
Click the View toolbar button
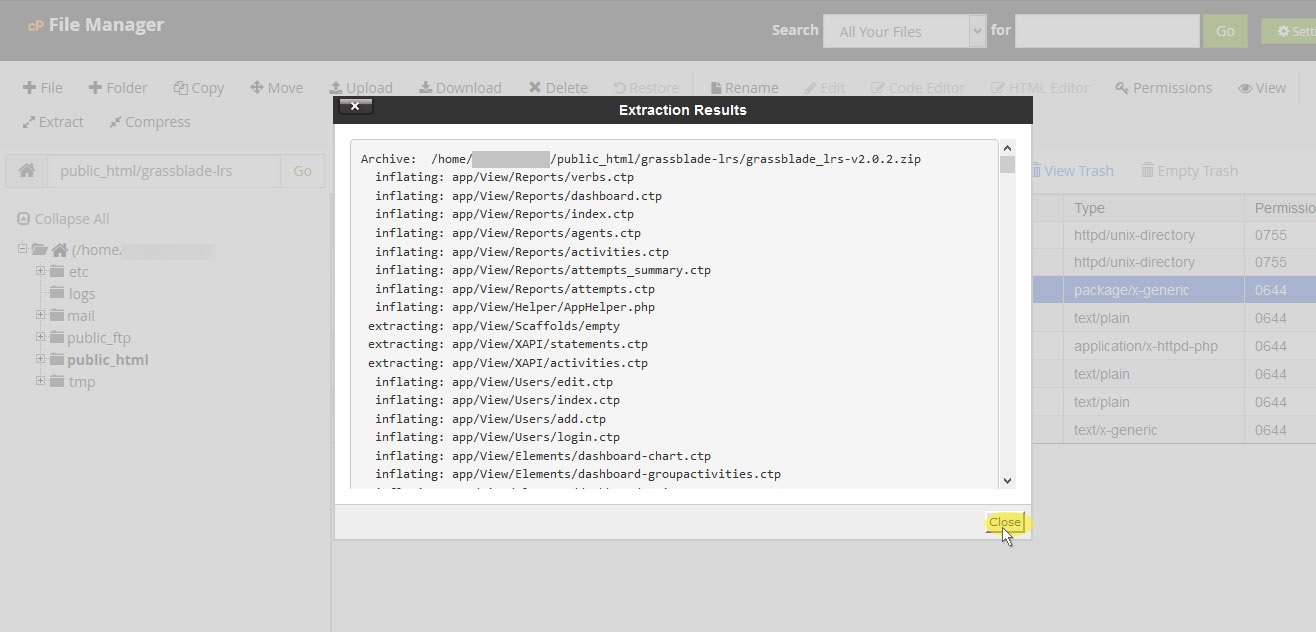pos(1262,88)
